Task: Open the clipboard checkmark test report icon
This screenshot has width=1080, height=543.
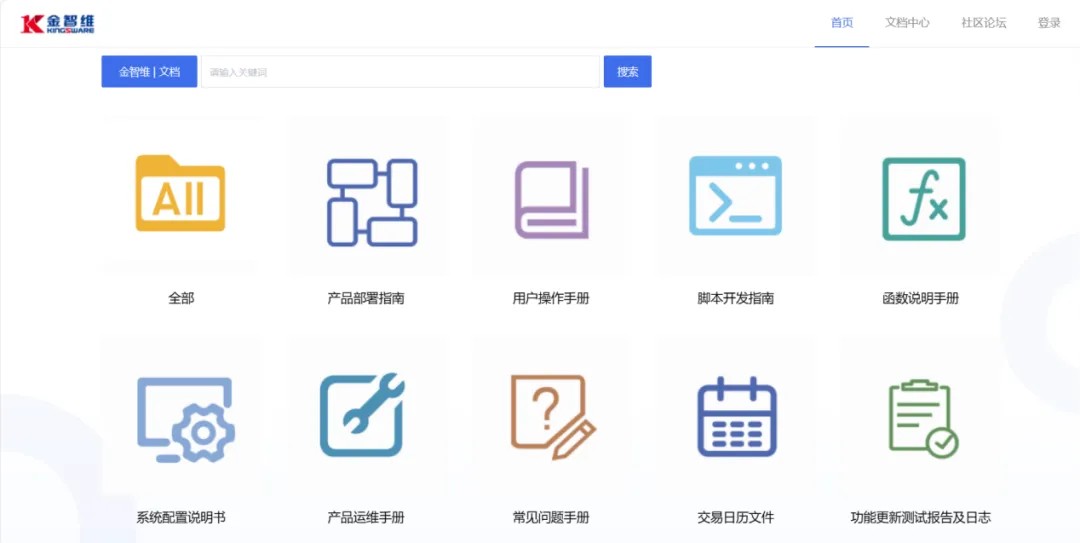Action: click(923, 418)
